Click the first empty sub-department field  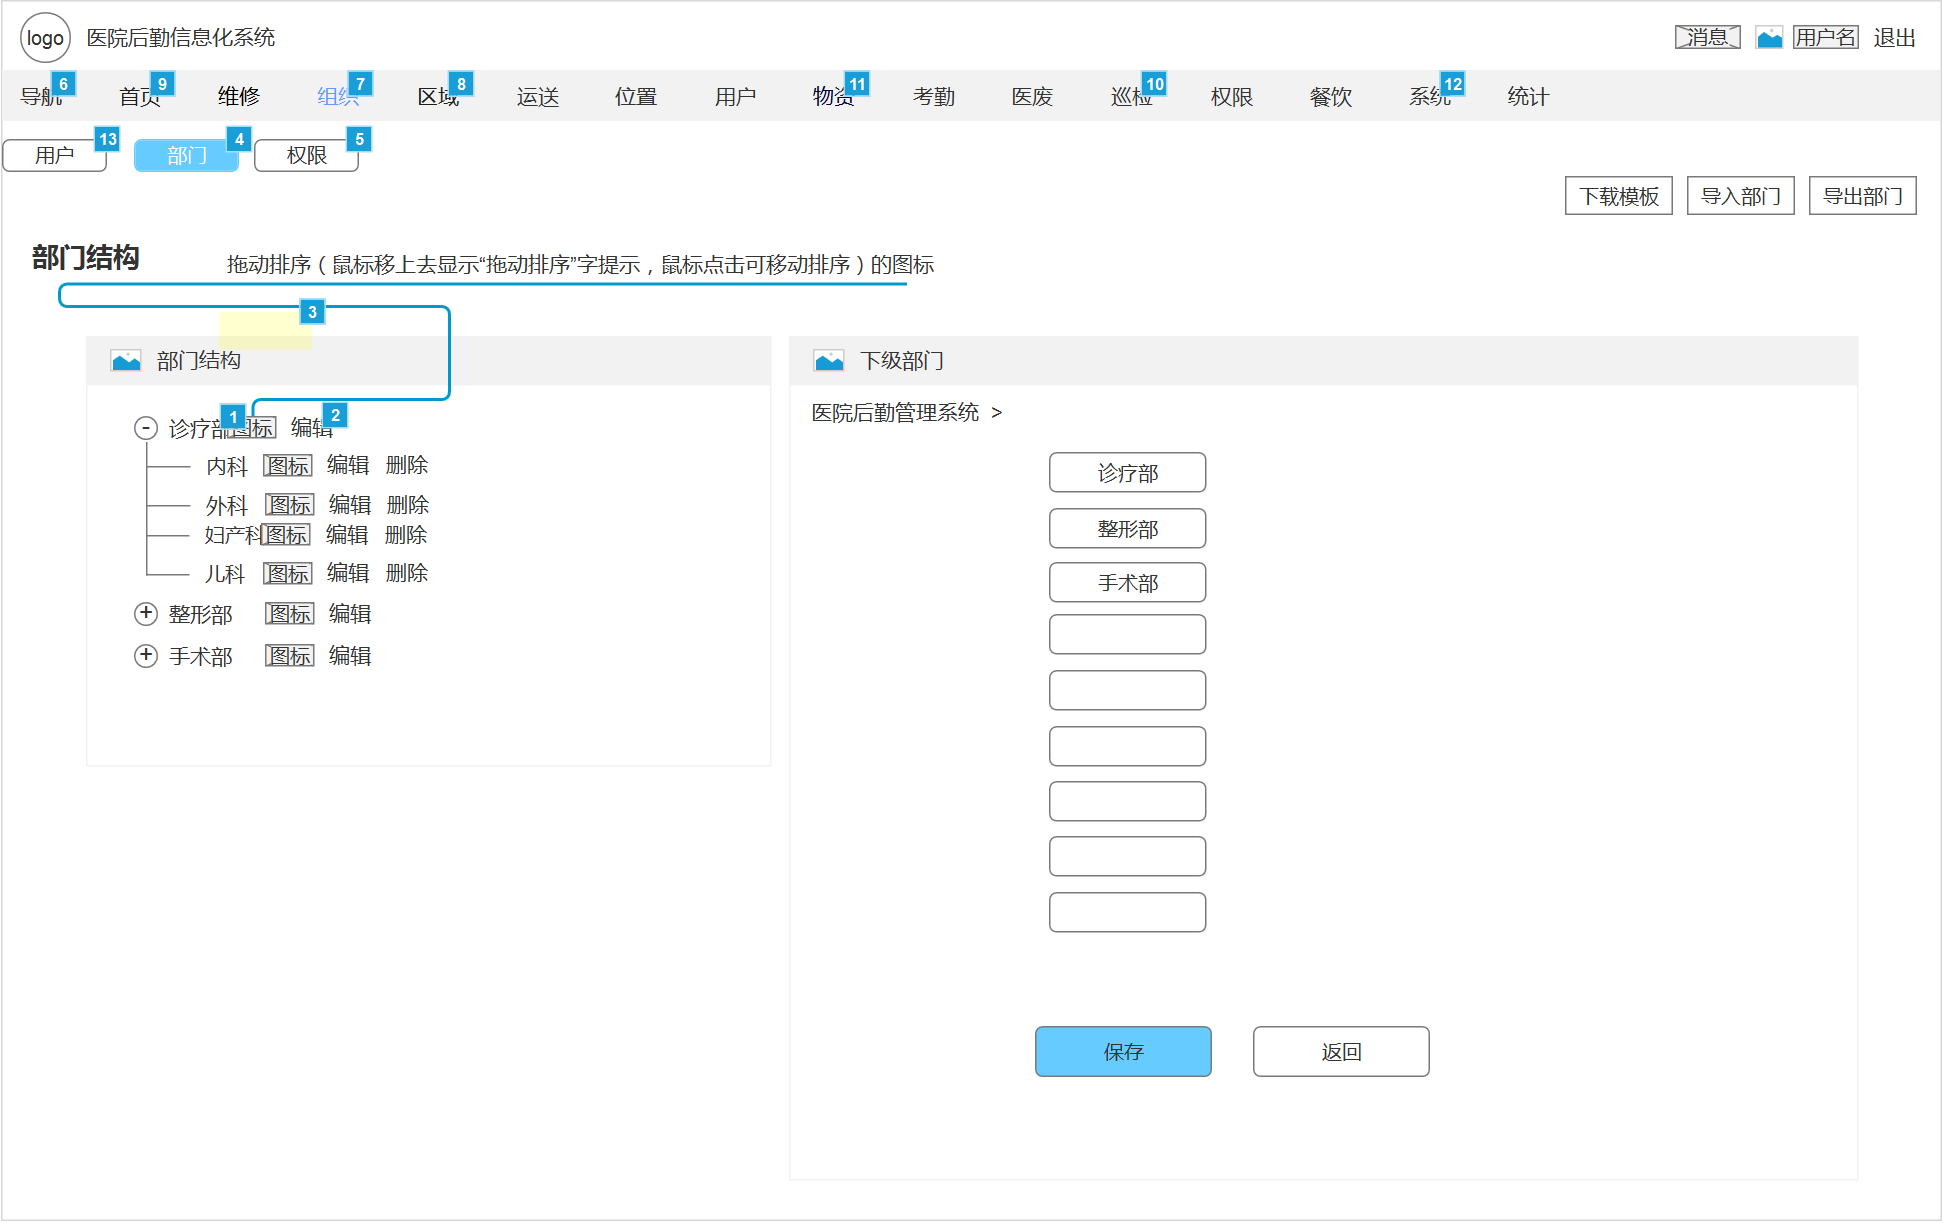click(x=1127, y=635)
